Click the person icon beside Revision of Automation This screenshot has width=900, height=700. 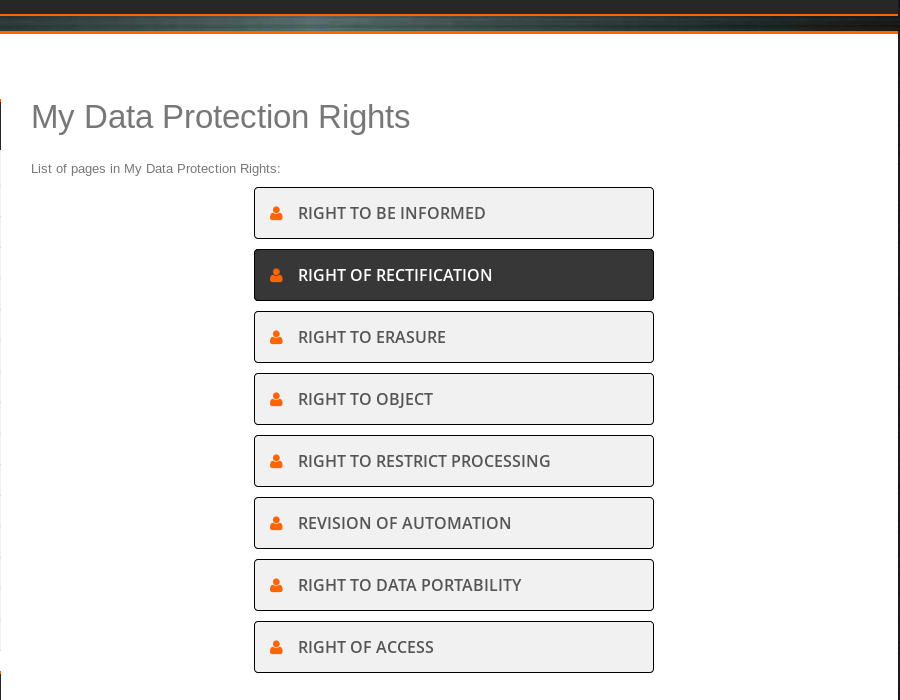point(276,523)
